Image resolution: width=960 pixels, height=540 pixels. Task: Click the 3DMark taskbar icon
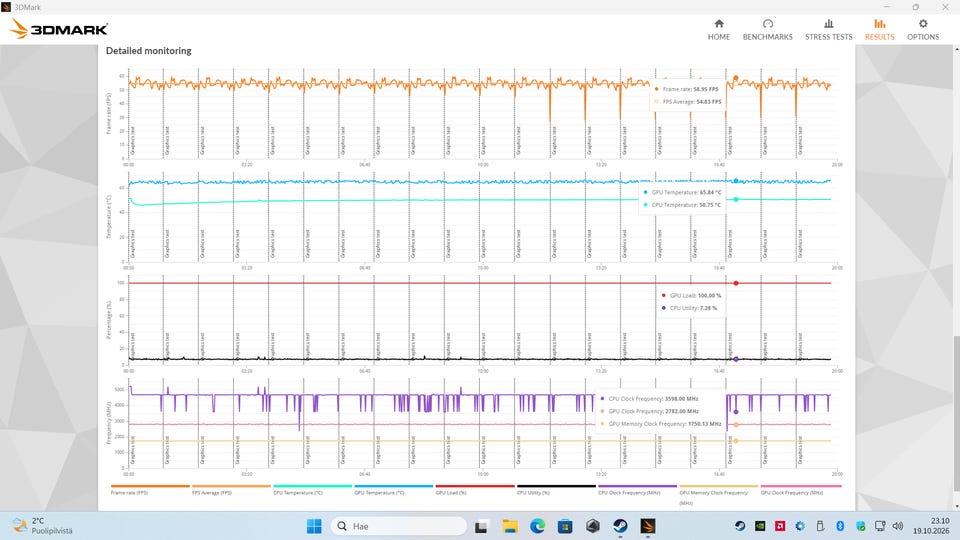click(648, 526)
